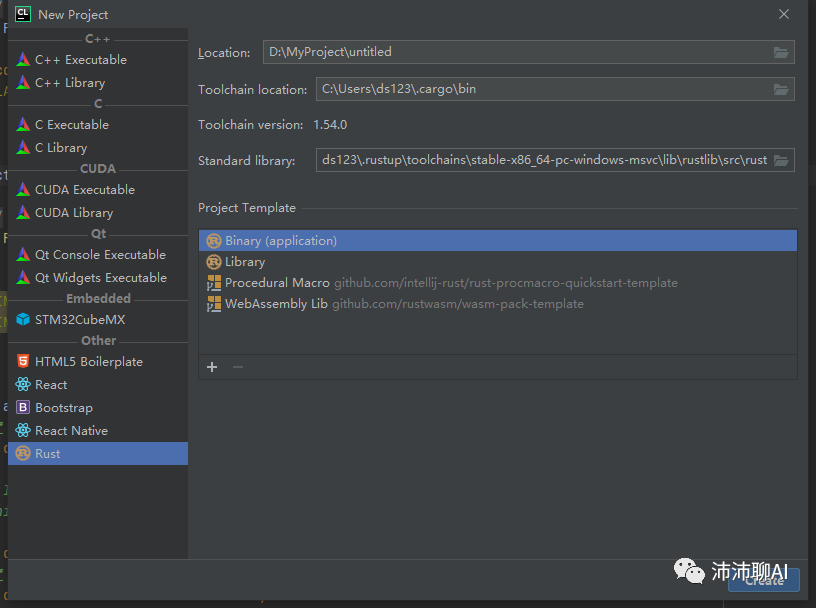Select React Native project type
This screenshot has width=816, height=608.
(x=98, y=430)
